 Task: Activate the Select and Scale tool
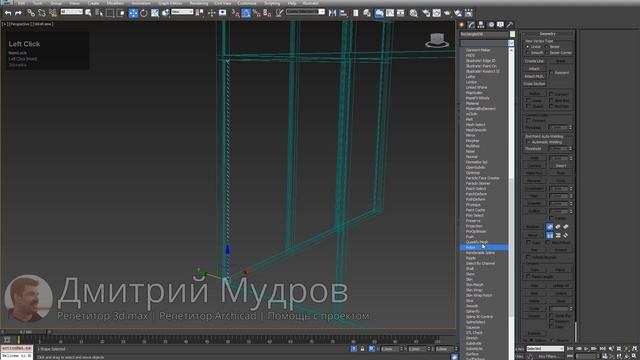155,13
